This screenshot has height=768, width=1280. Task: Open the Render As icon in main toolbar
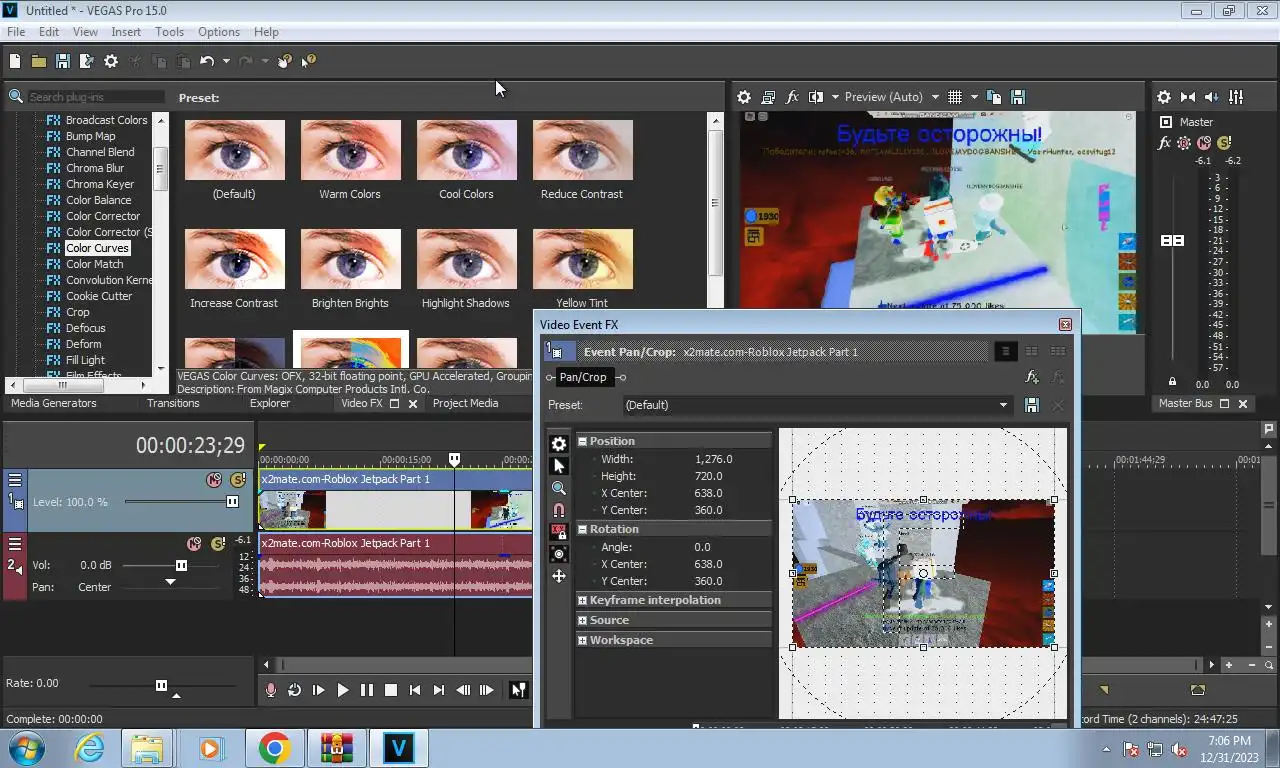(86, 61)
